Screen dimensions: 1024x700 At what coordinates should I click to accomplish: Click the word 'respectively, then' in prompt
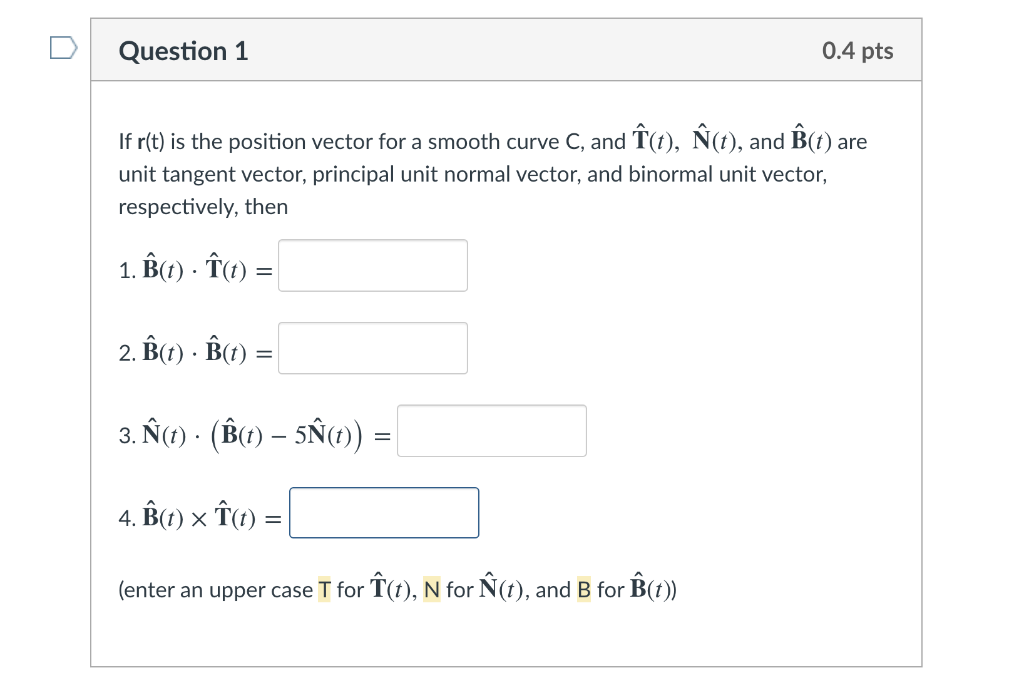[x=203, y=207]
